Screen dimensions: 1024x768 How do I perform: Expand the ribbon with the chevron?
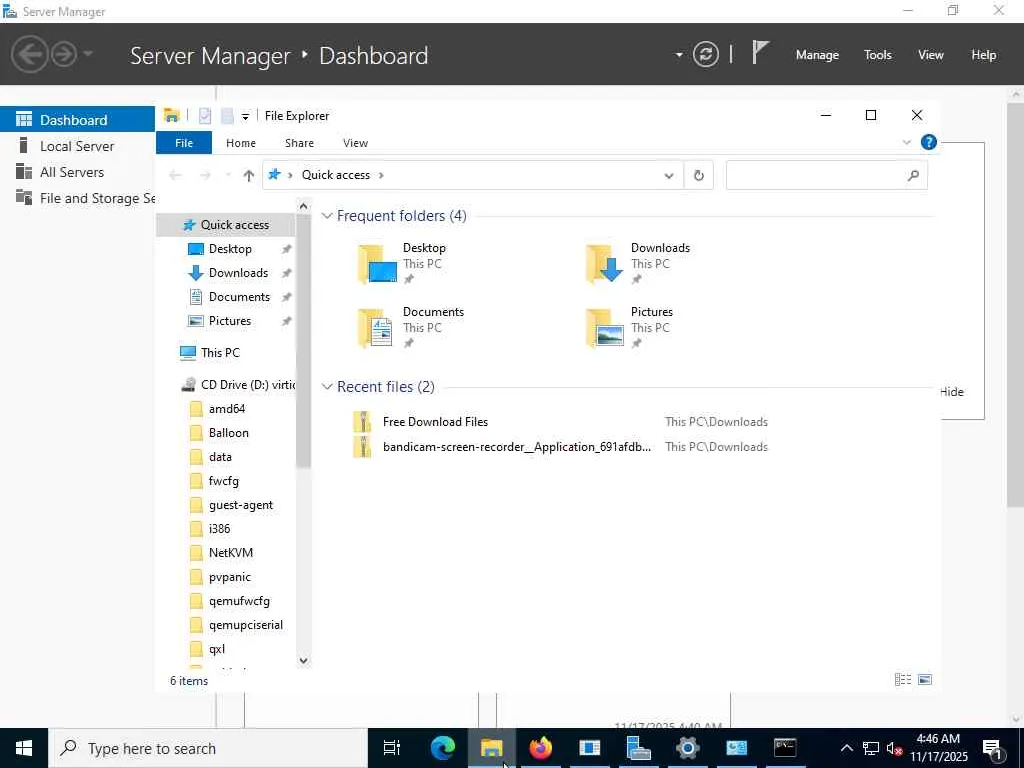point(906,142)
